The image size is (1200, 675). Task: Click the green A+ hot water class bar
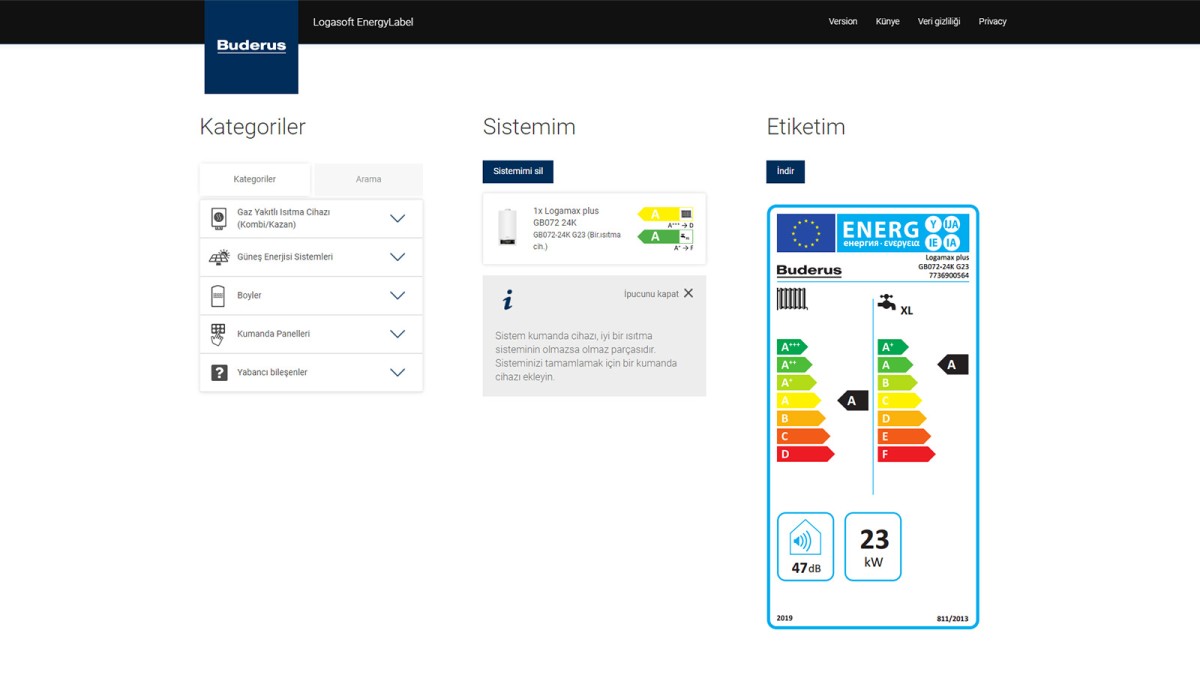click(893, 347)
